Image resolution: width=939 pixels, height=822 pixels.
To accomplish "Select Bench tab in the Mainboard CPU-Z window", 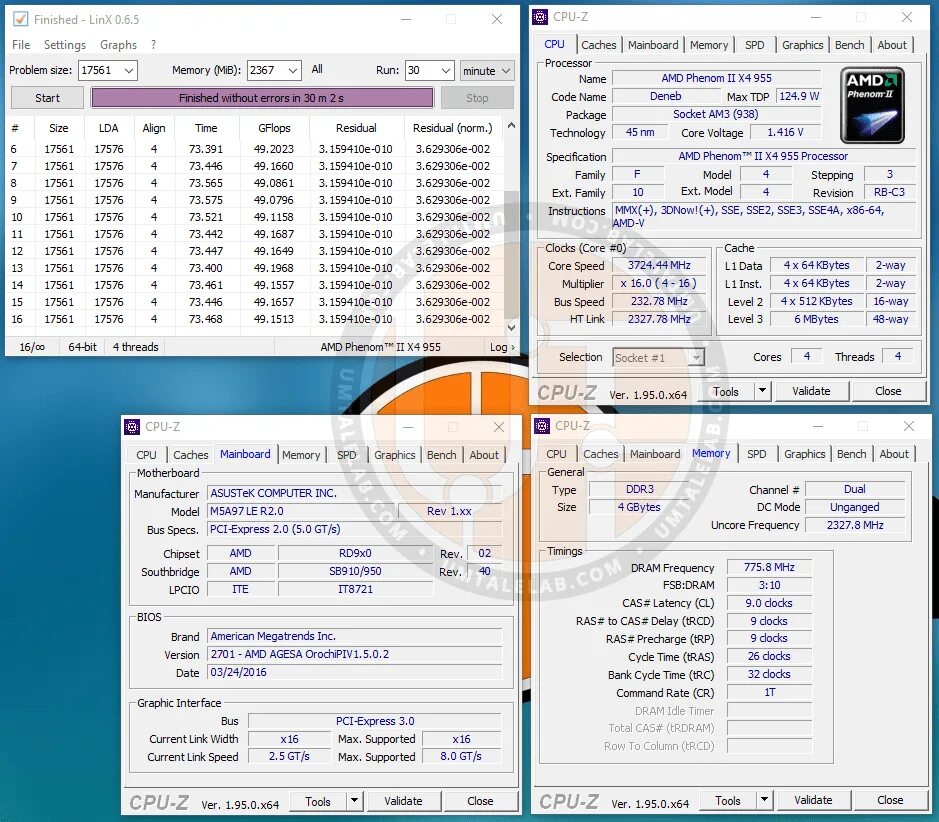I will tap(441, 455).
